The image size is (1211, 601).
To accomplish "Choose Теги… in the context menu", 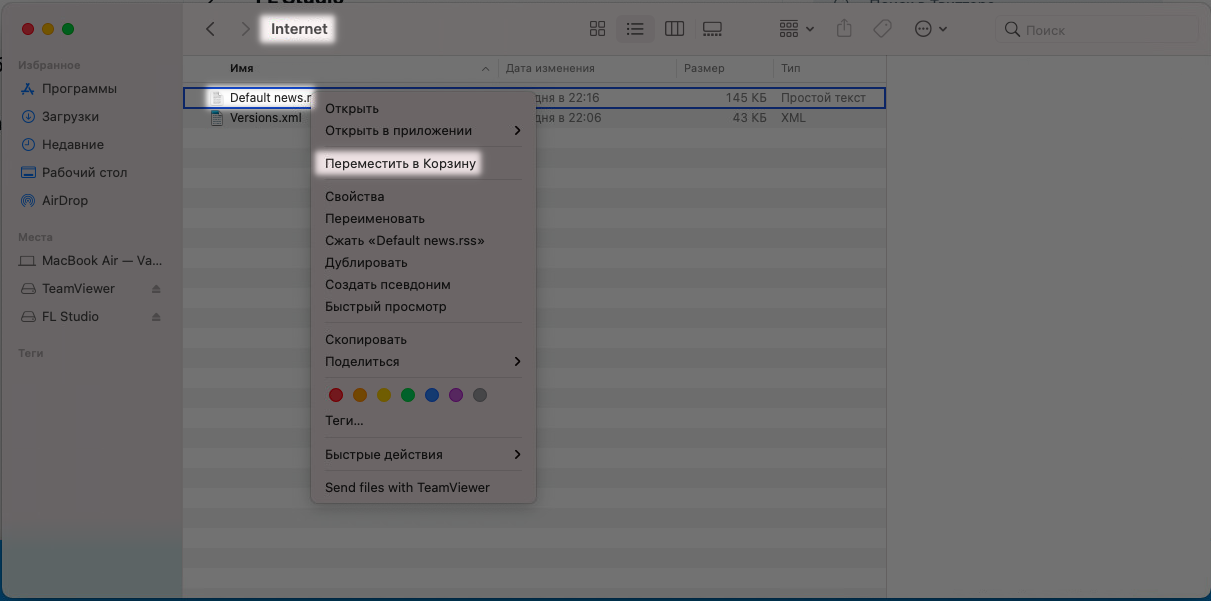I will click(344, 421).
